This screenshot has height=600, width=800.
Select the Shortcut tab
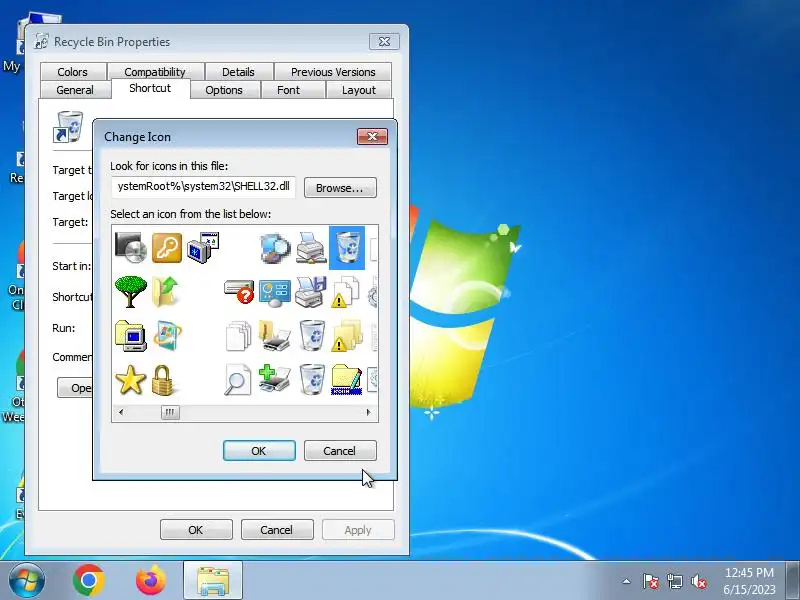pos(150,88)
